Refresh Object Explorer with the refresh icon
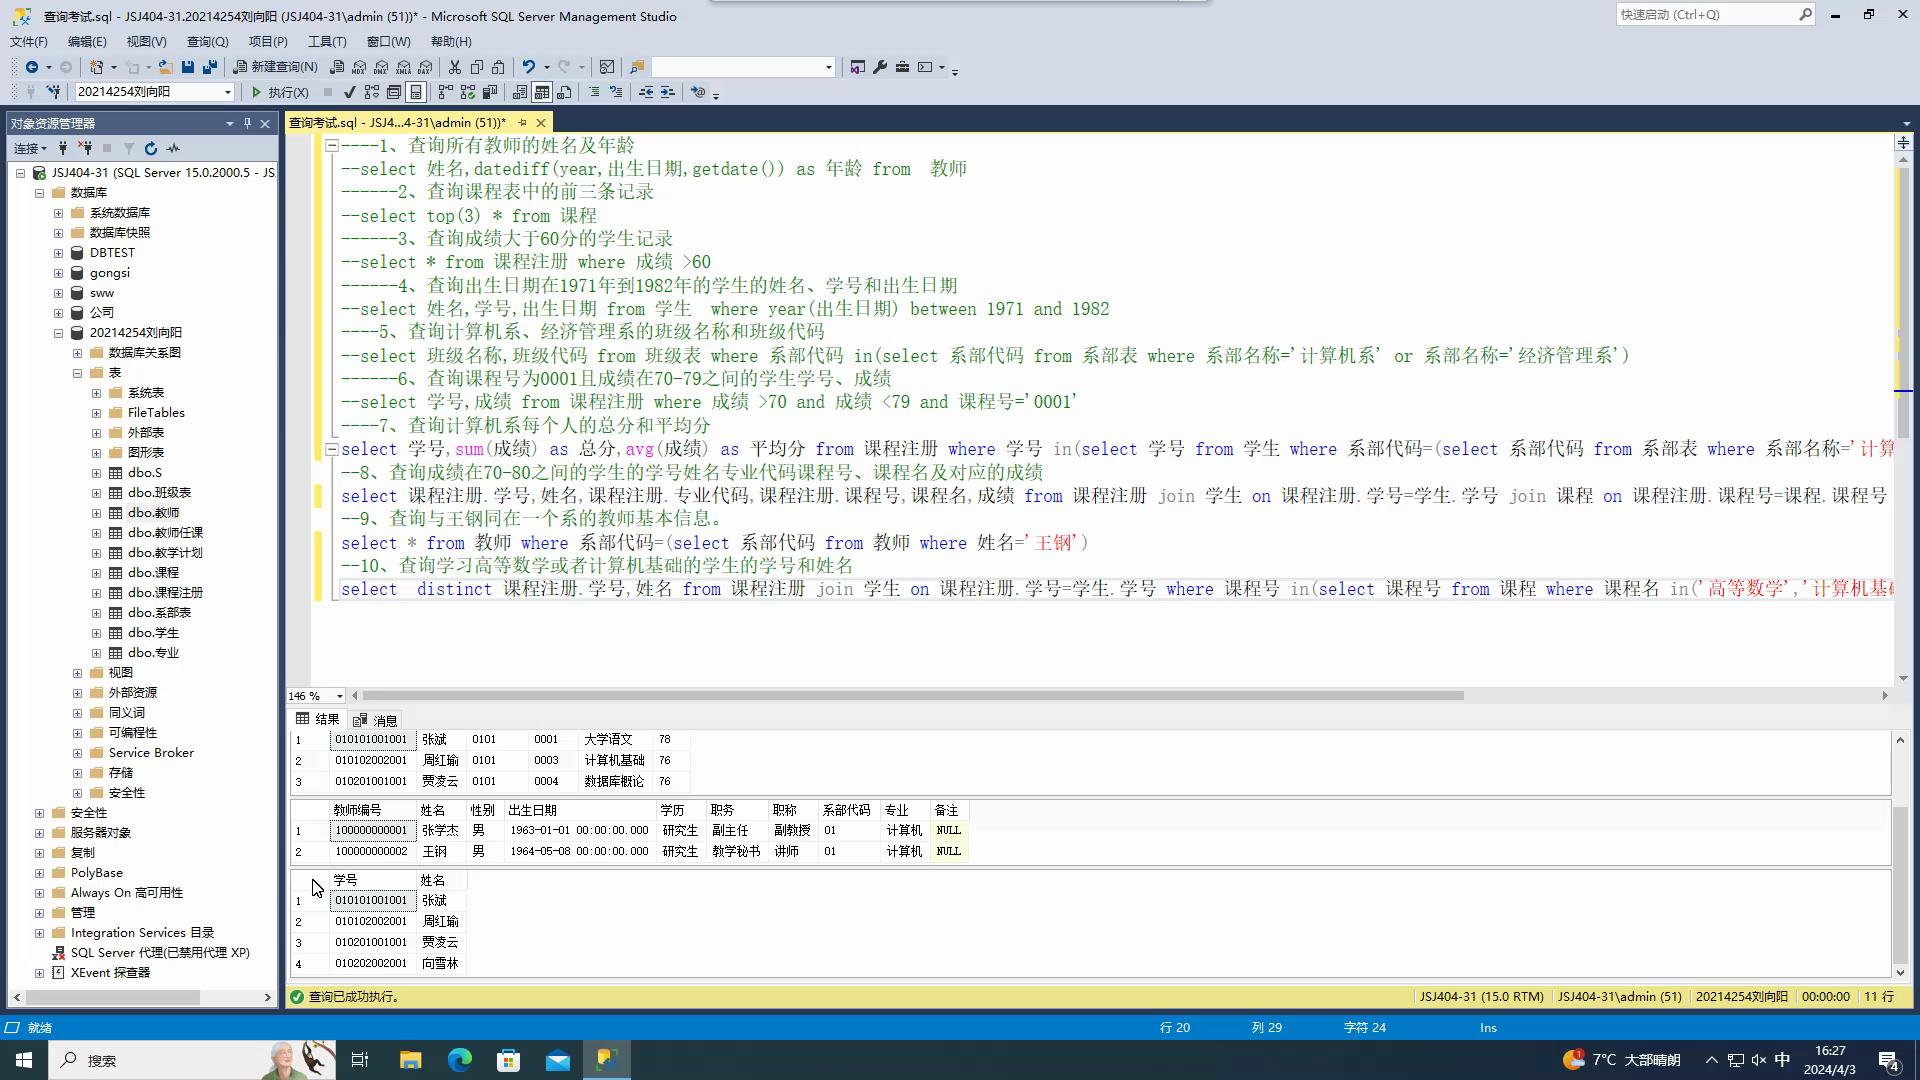Image resolution: width=1920 pixels, height=1080 pixels. [x=151, y=148]
